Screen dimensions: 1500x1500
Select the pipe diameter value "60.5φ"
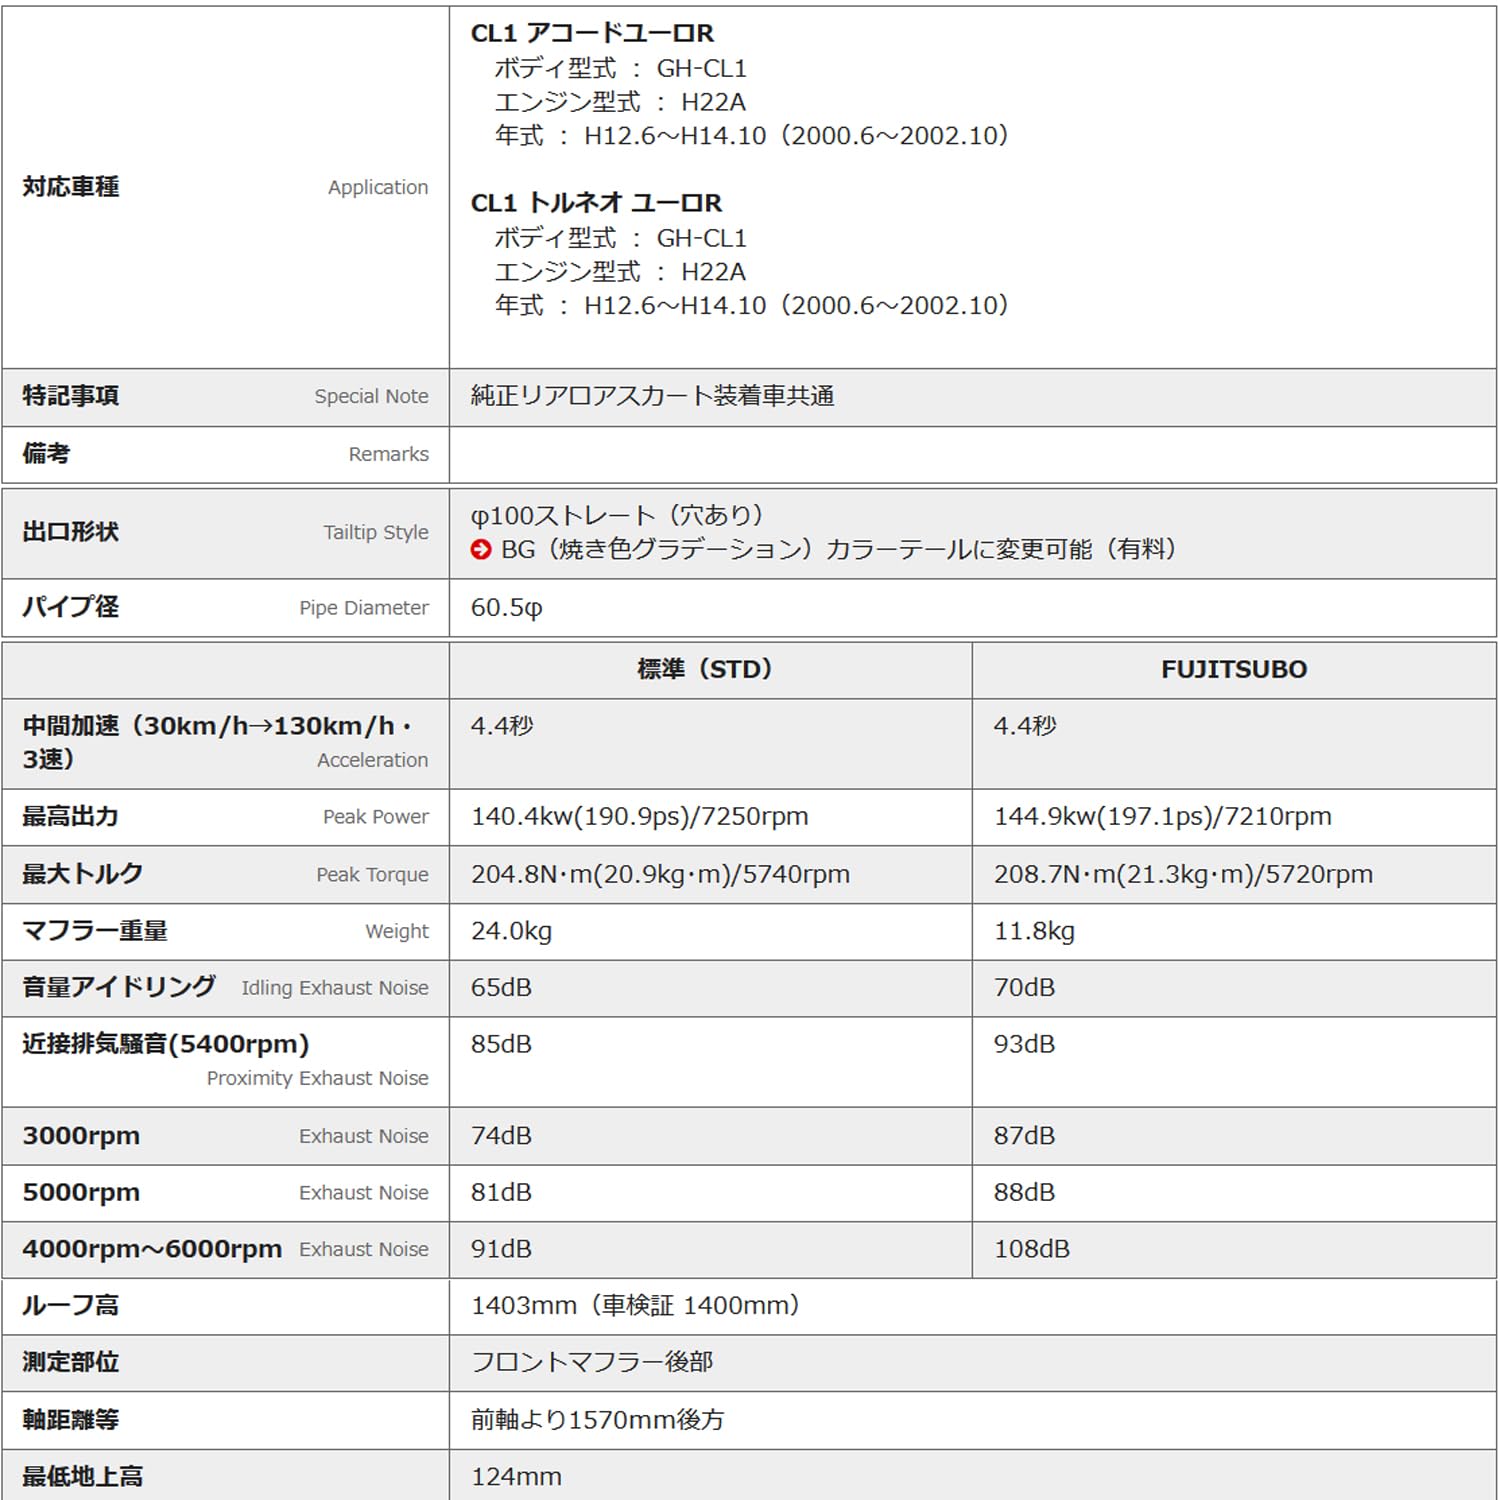507,608
